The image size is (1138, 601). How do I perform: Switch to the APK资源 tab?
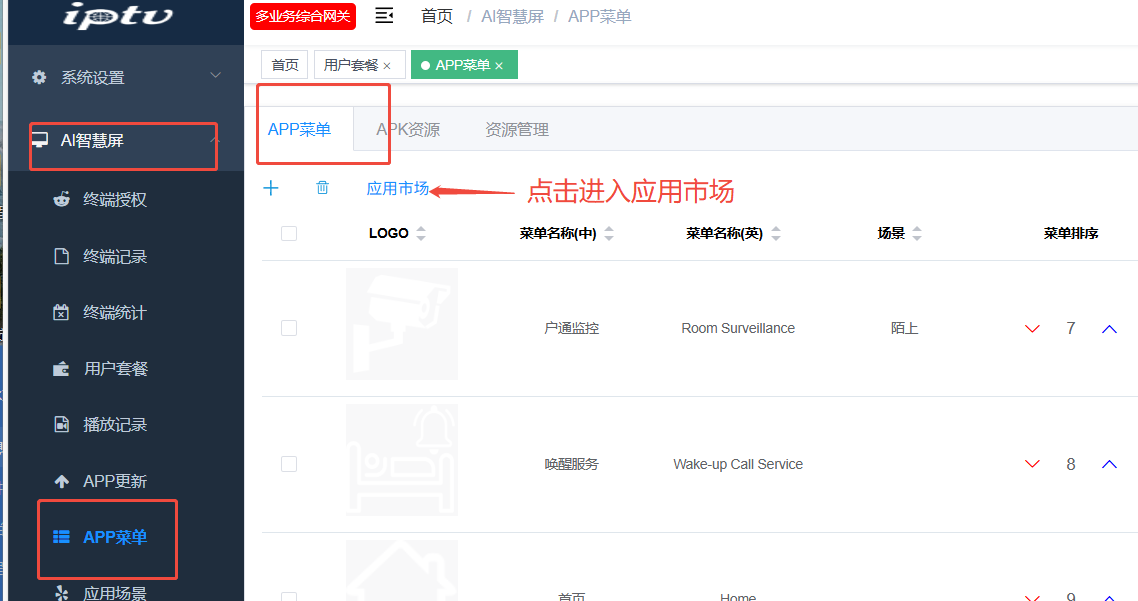click(x=408, y=130)
